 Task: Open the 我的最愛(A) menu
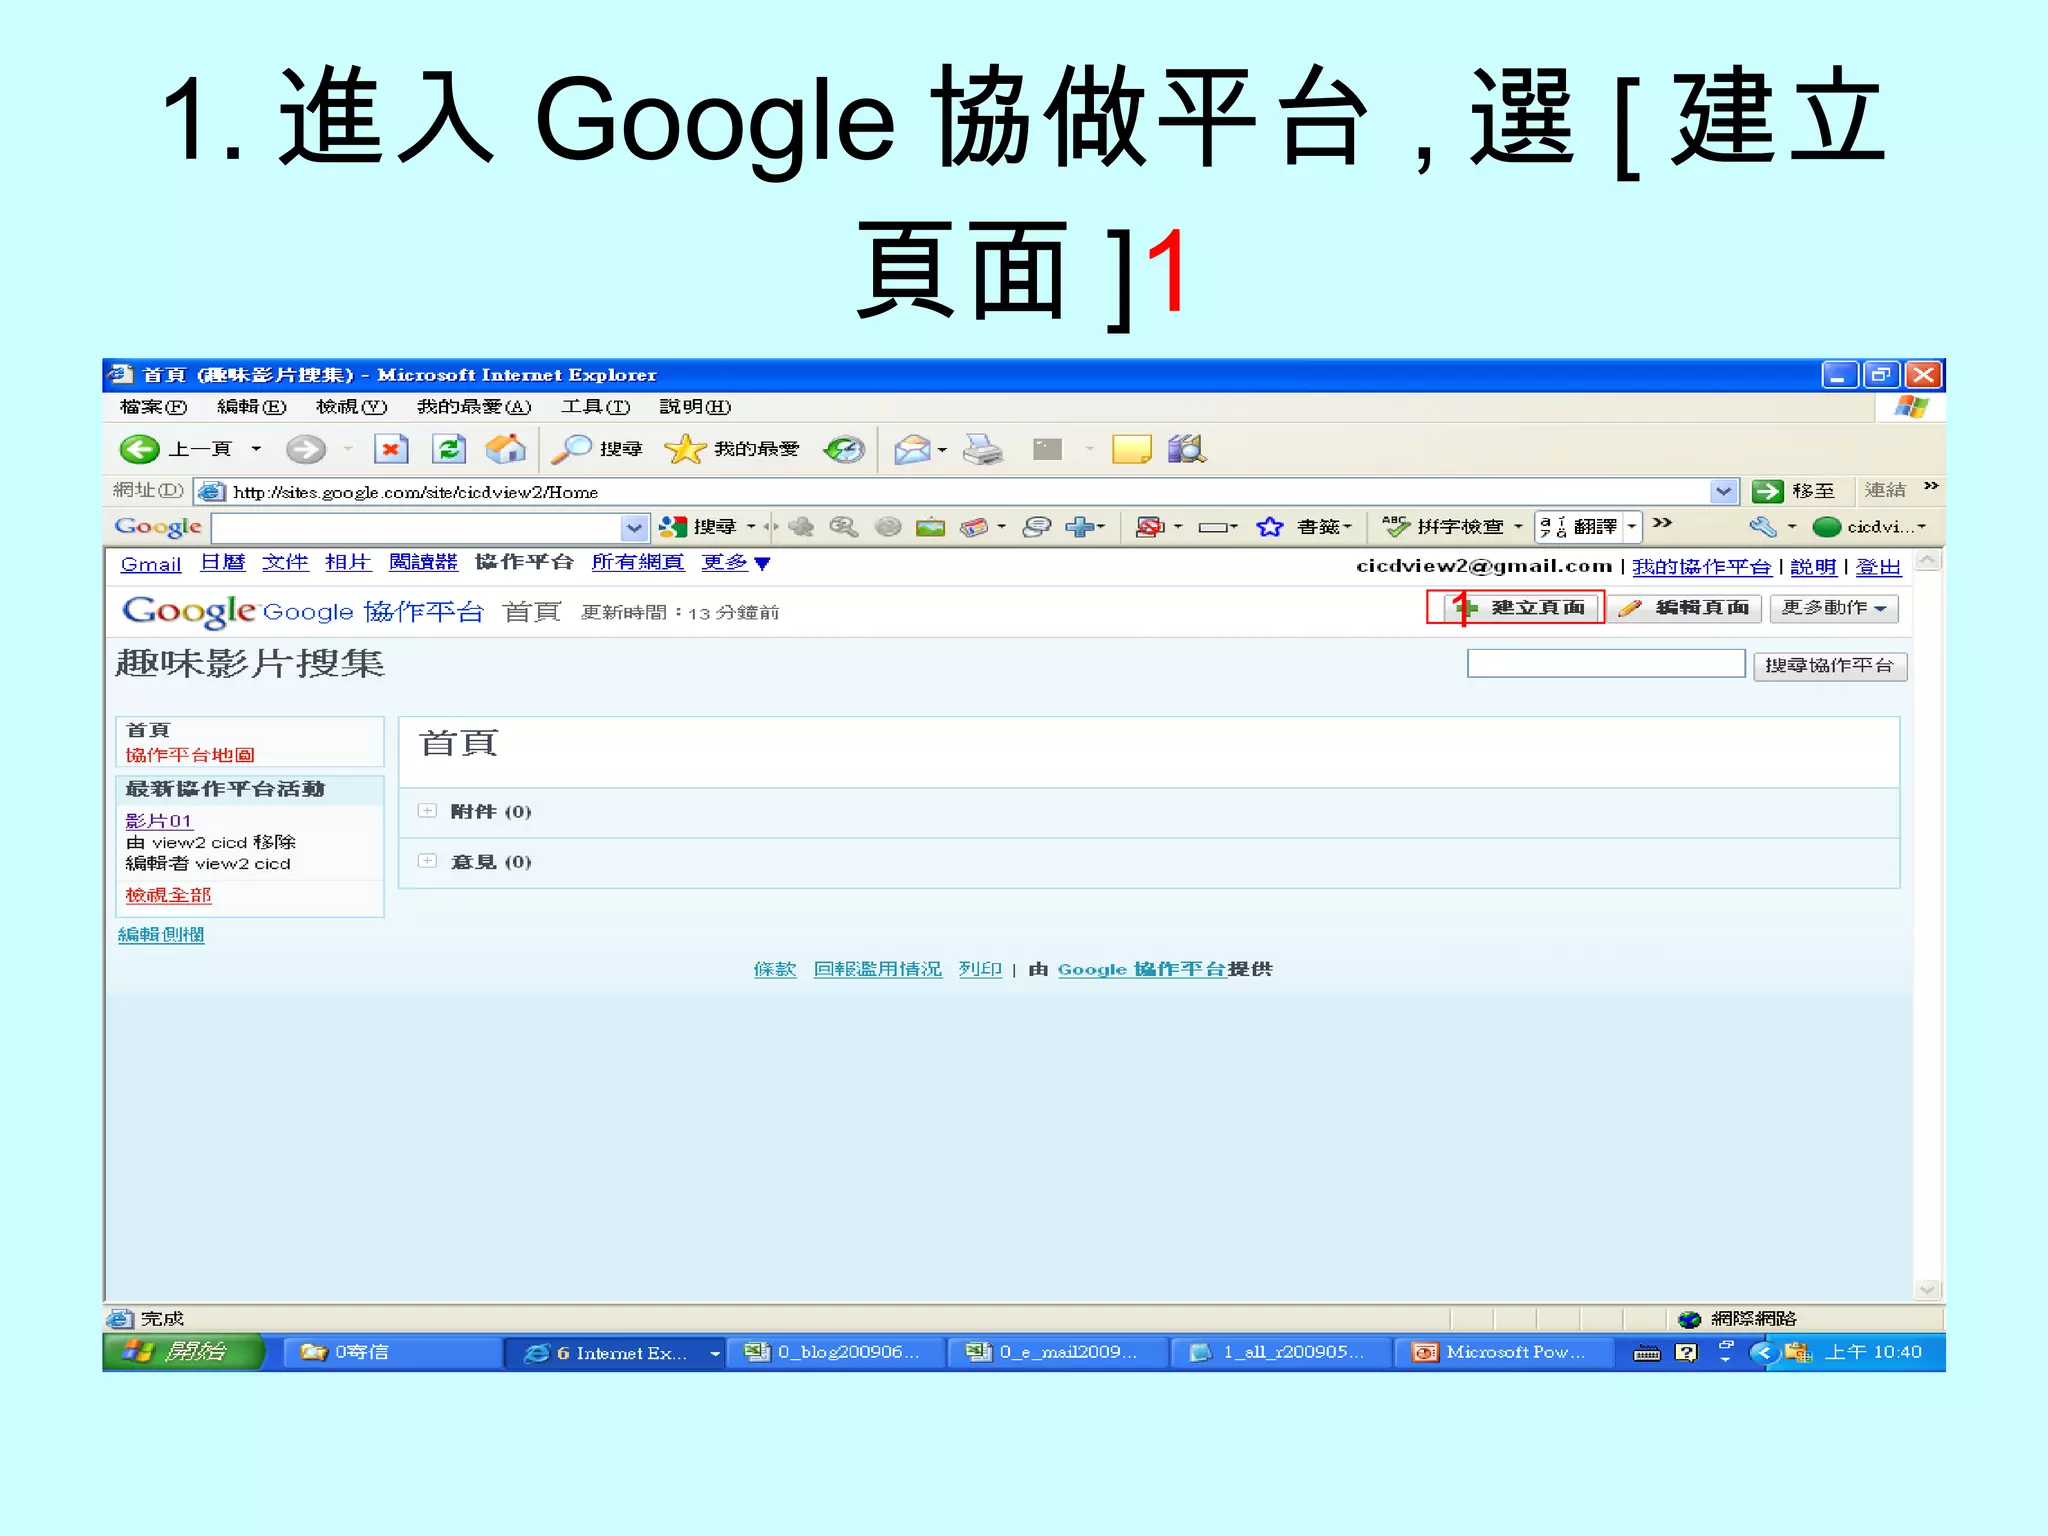[x=474, y=406]
